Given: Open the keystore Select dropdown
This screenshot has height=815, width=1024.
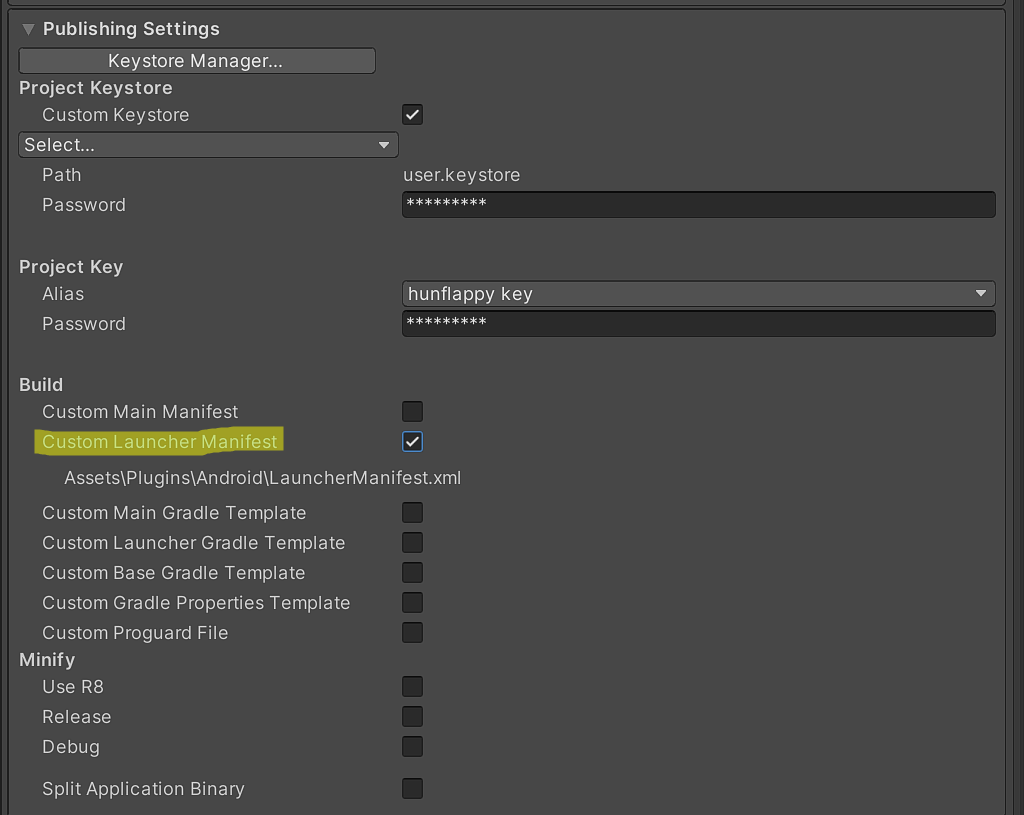Looking at the screenshot, I should click(208, 145).
